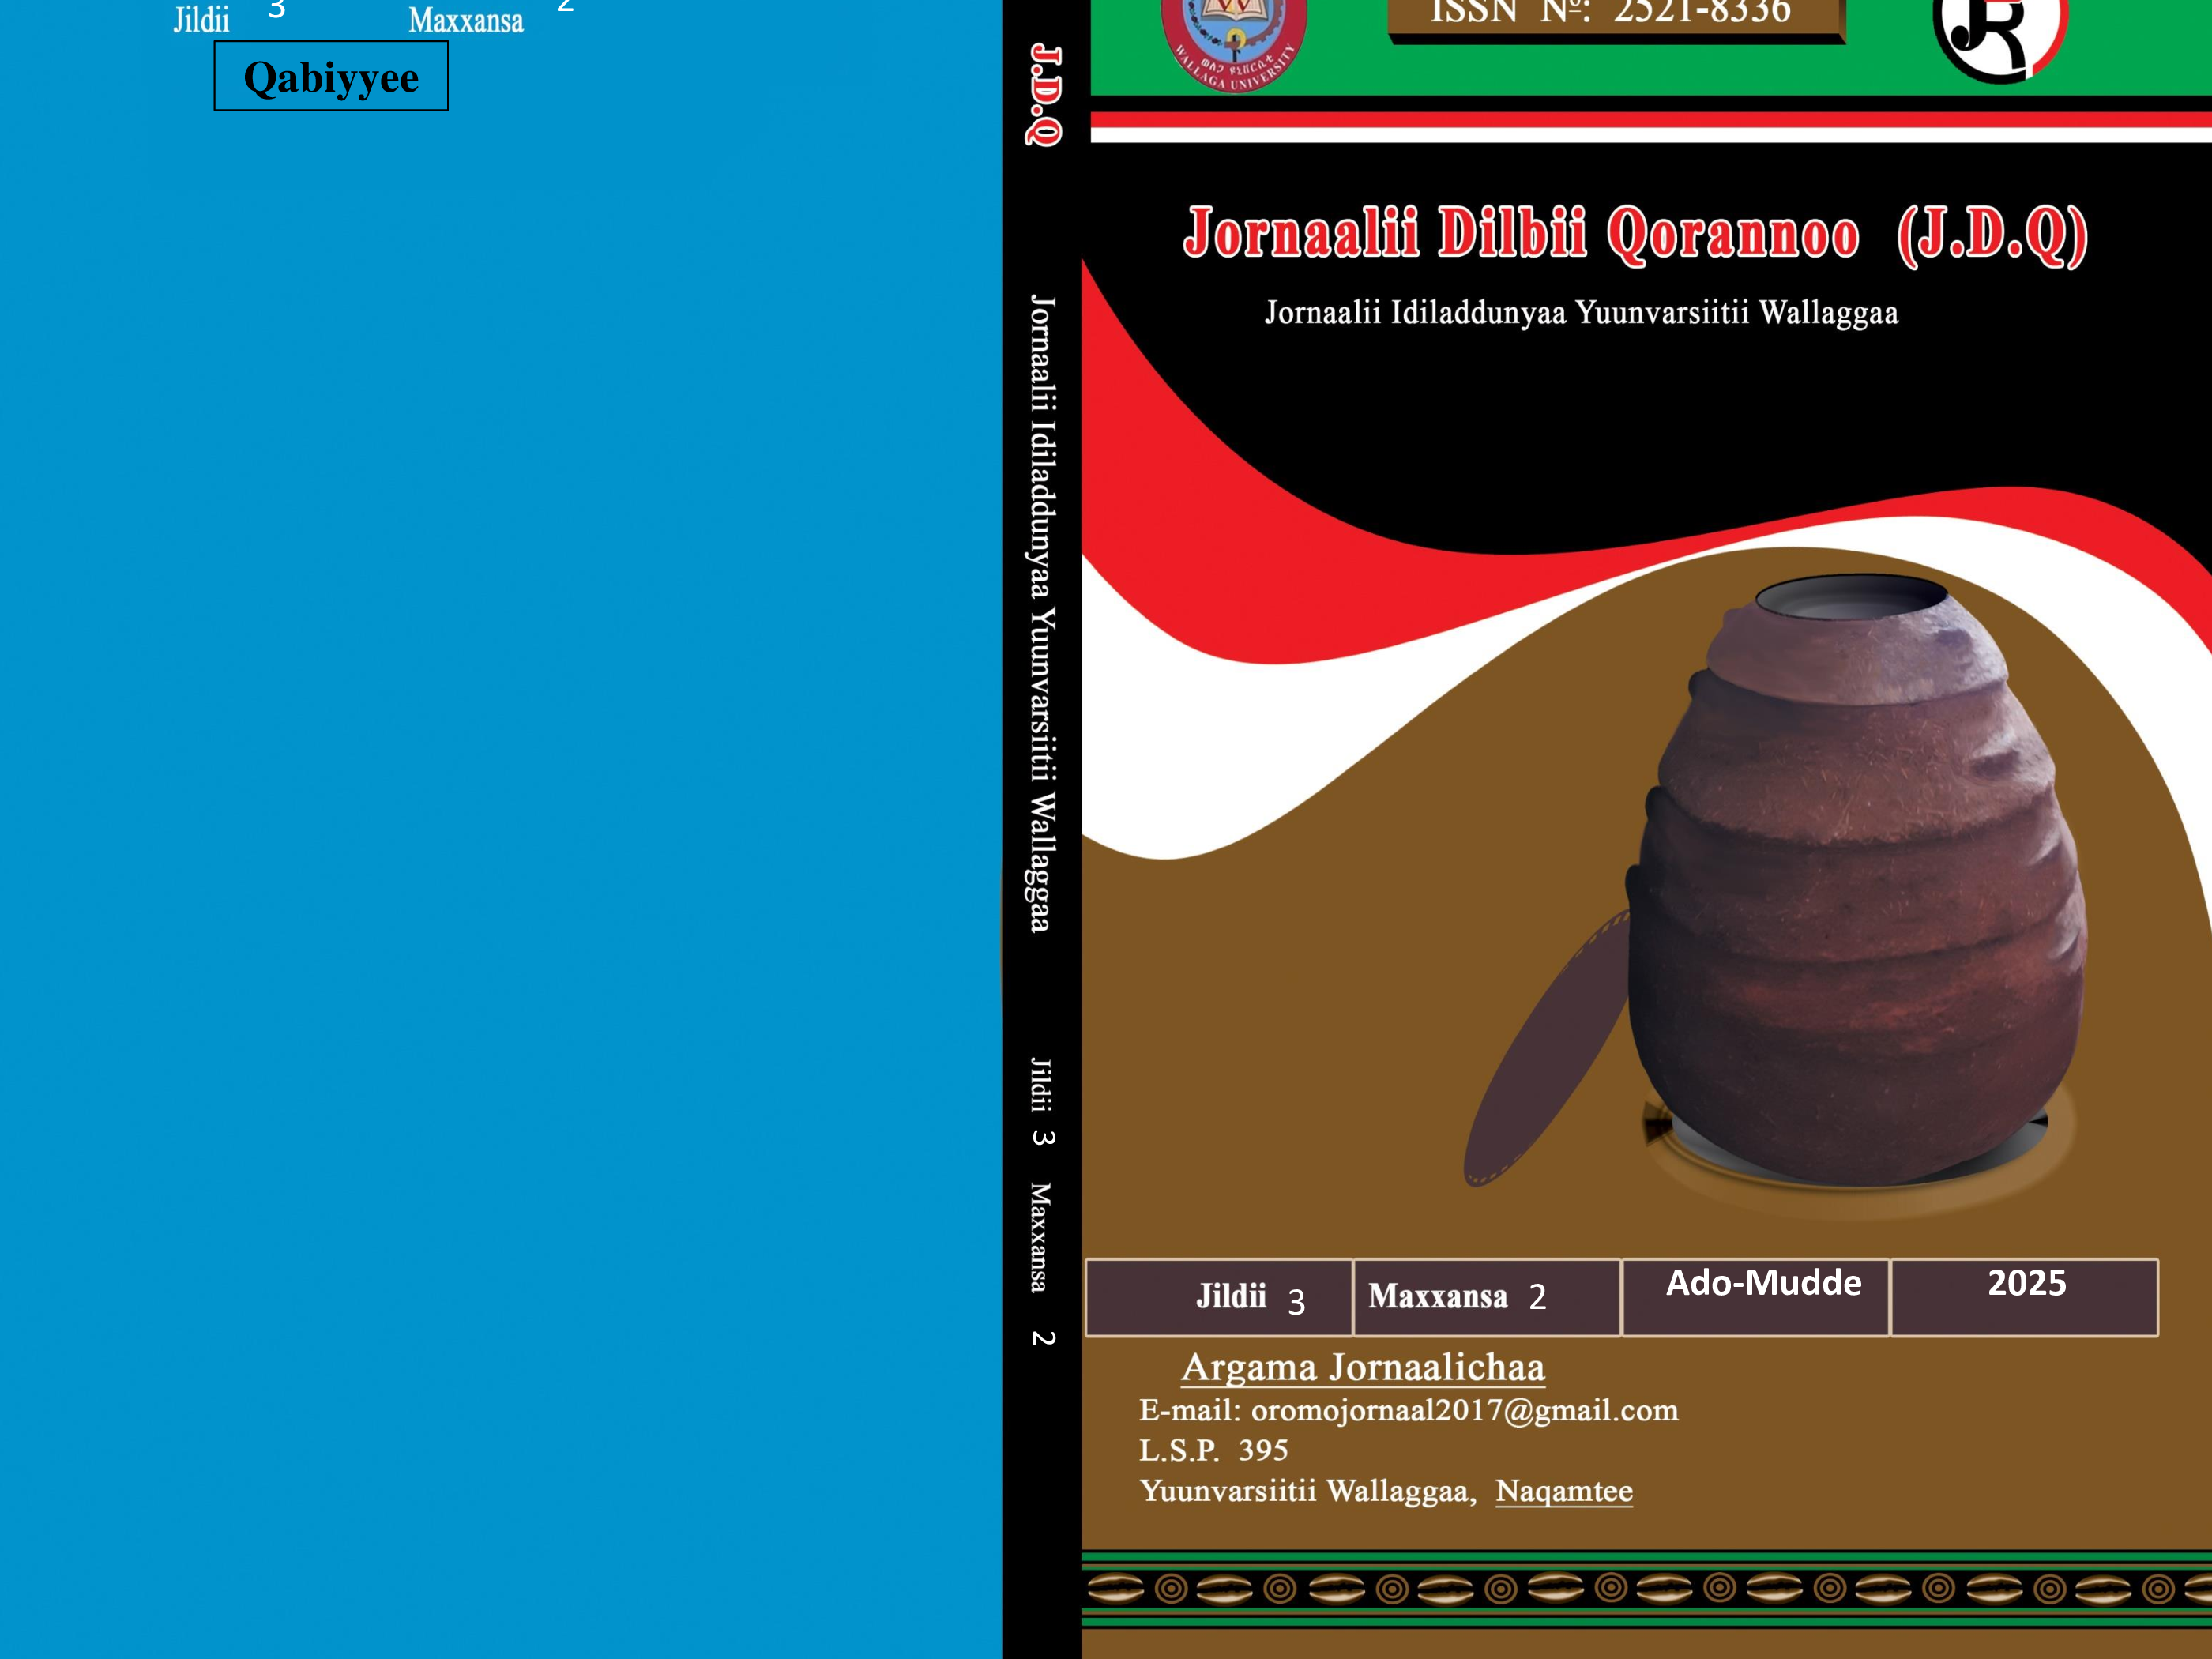Open the Argama Jornaalichaa underlined heading

(1362, 1367)
